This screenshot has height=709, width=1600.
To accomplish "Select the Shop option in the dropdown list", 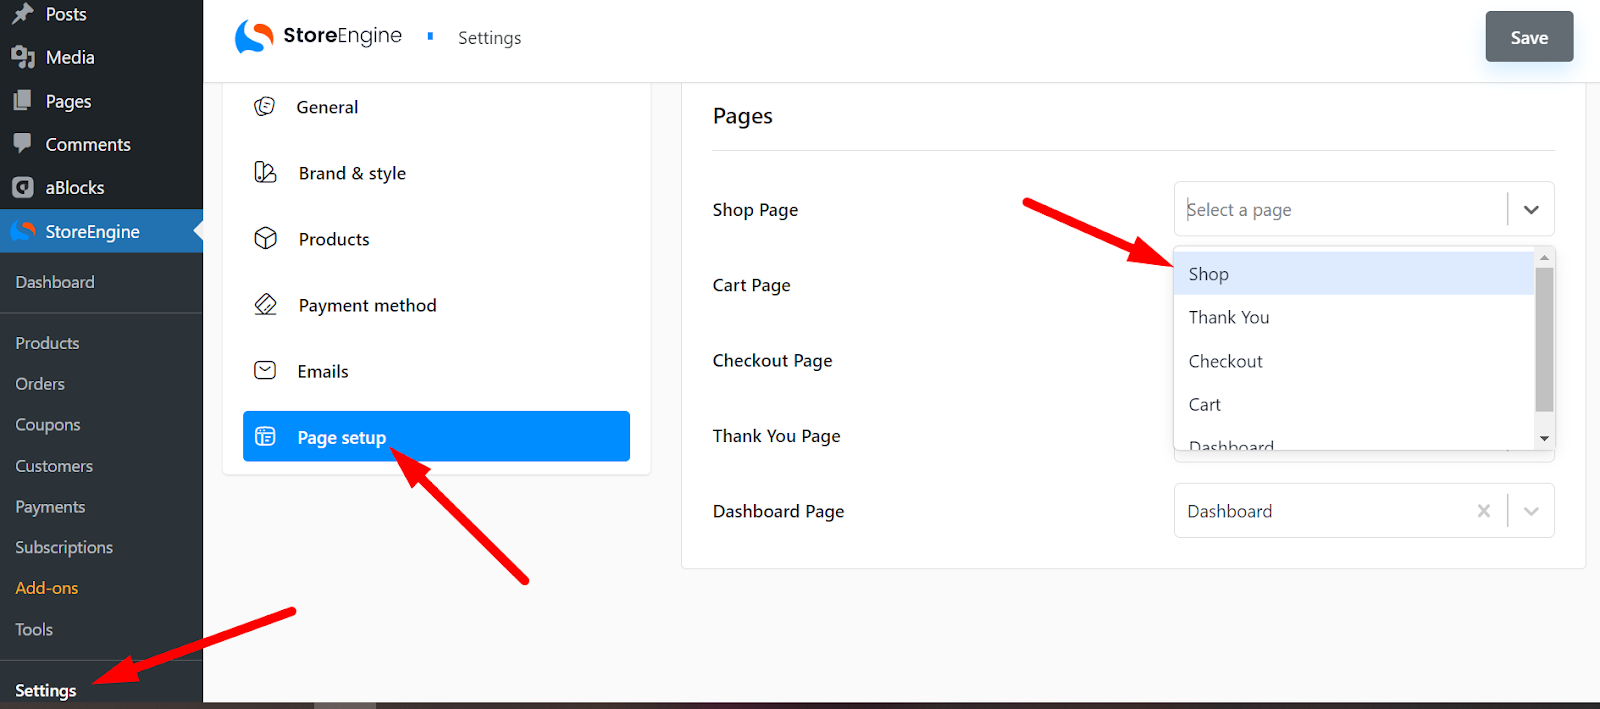I will tap(1354, 273).
